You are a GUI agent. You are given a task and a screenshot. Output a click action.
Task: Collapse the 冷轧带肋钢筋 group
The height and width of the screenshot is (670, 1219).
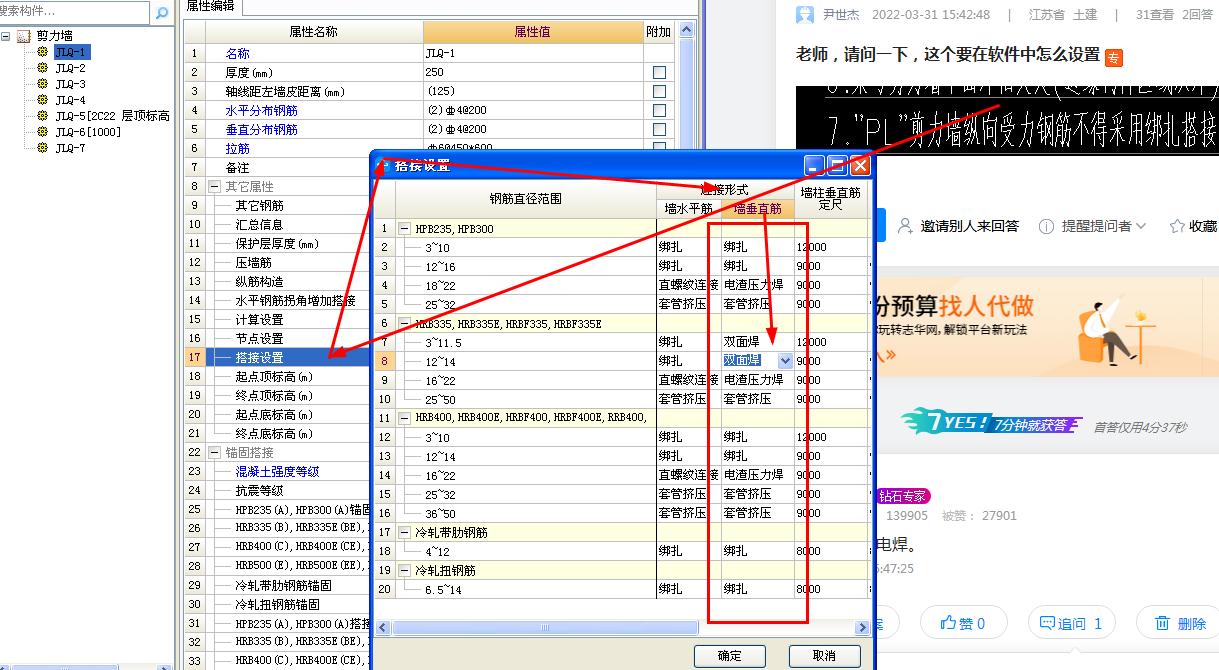click(405, 533)
